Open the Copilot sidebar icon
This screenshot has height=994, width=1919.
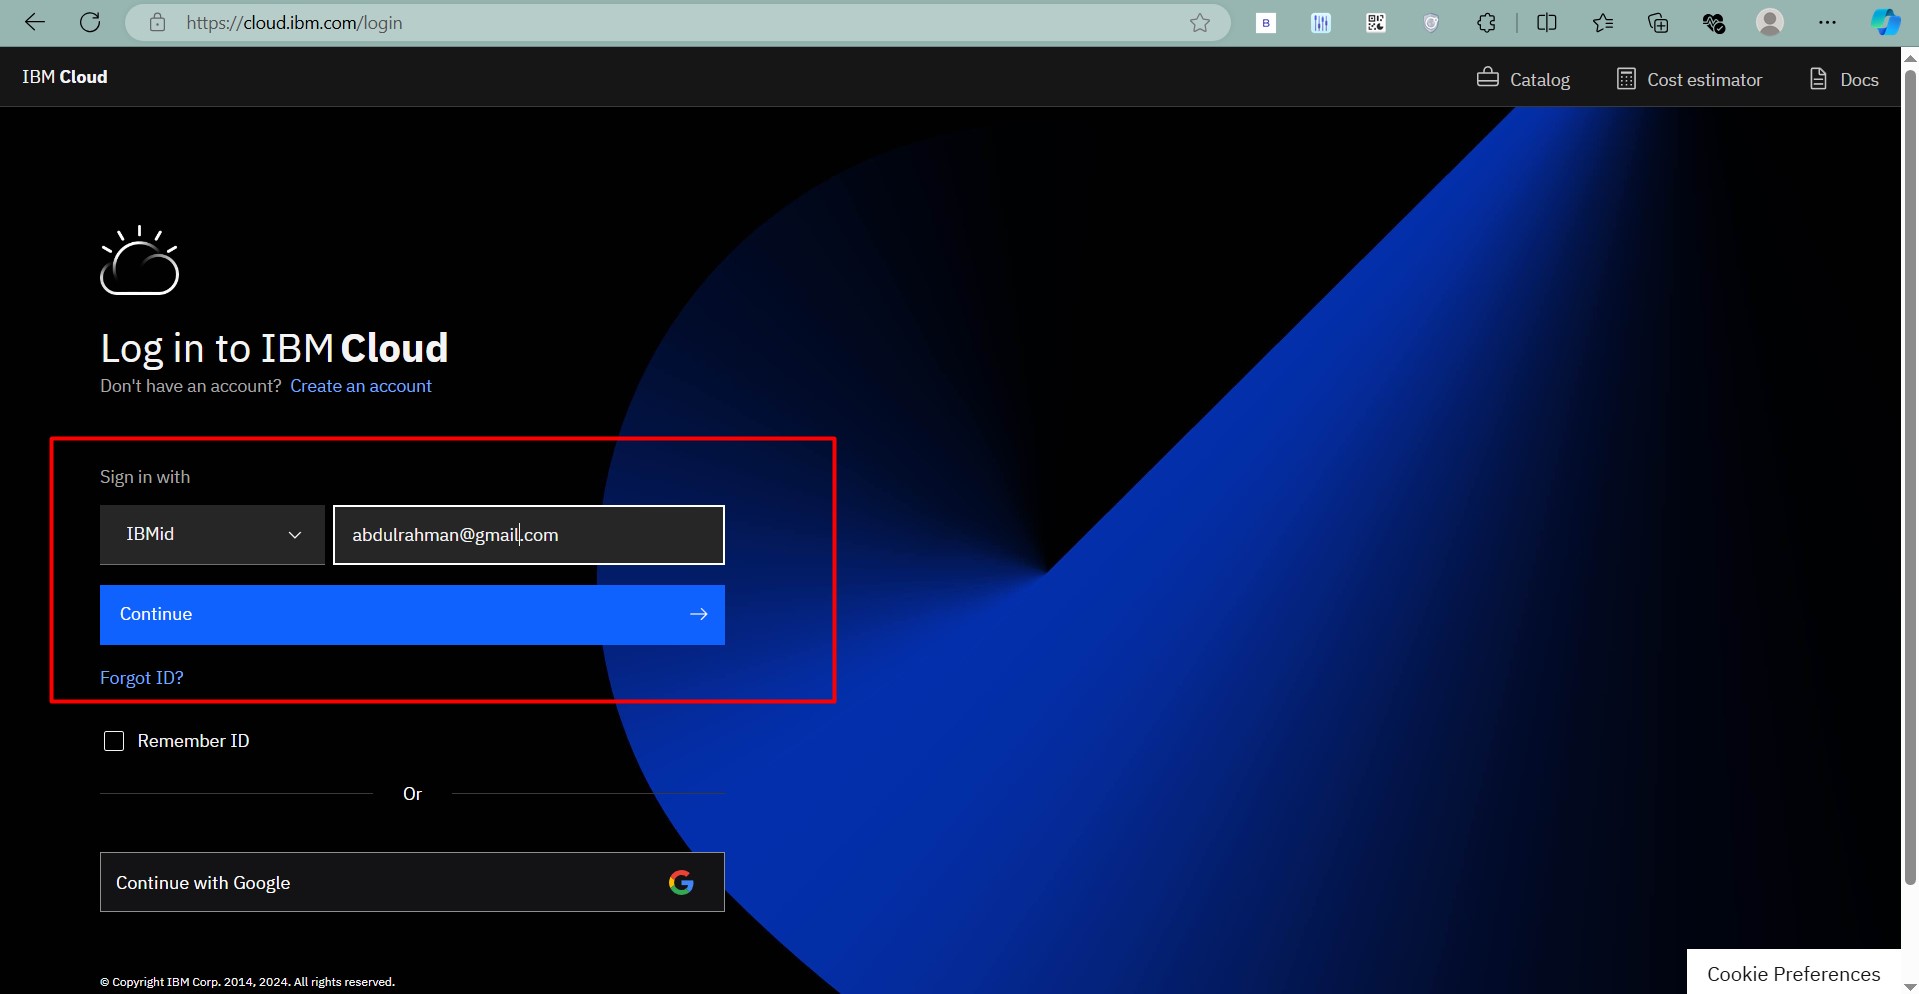1885,22
